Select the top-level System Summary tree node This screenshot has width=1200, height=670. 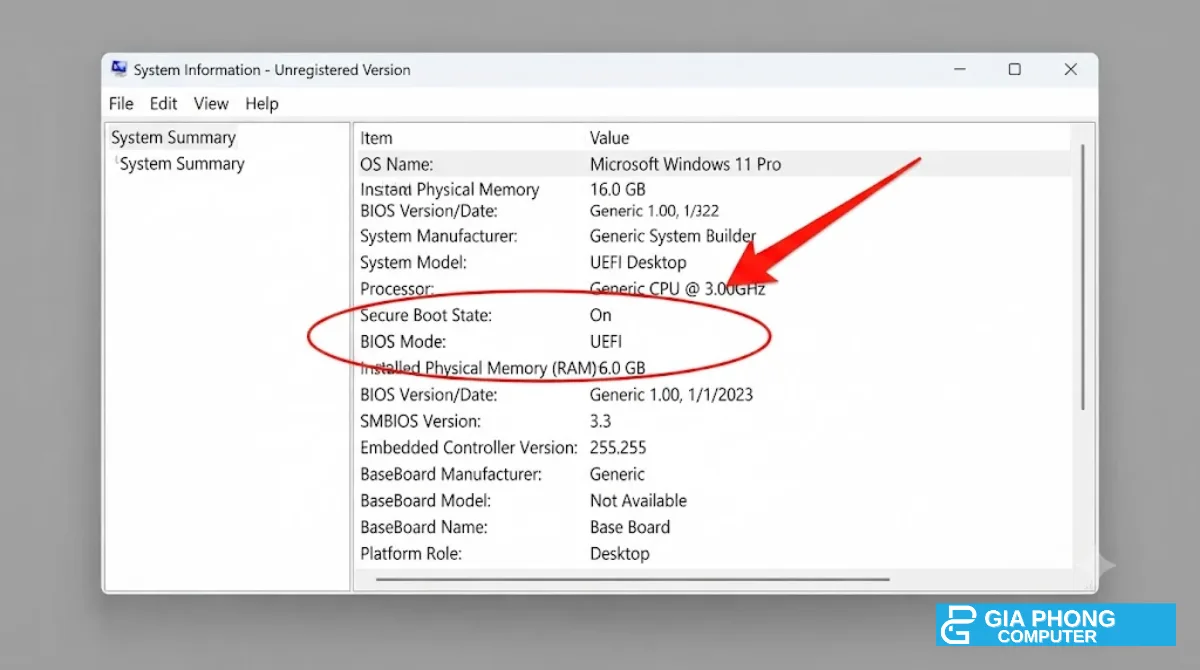click(173, 138)
